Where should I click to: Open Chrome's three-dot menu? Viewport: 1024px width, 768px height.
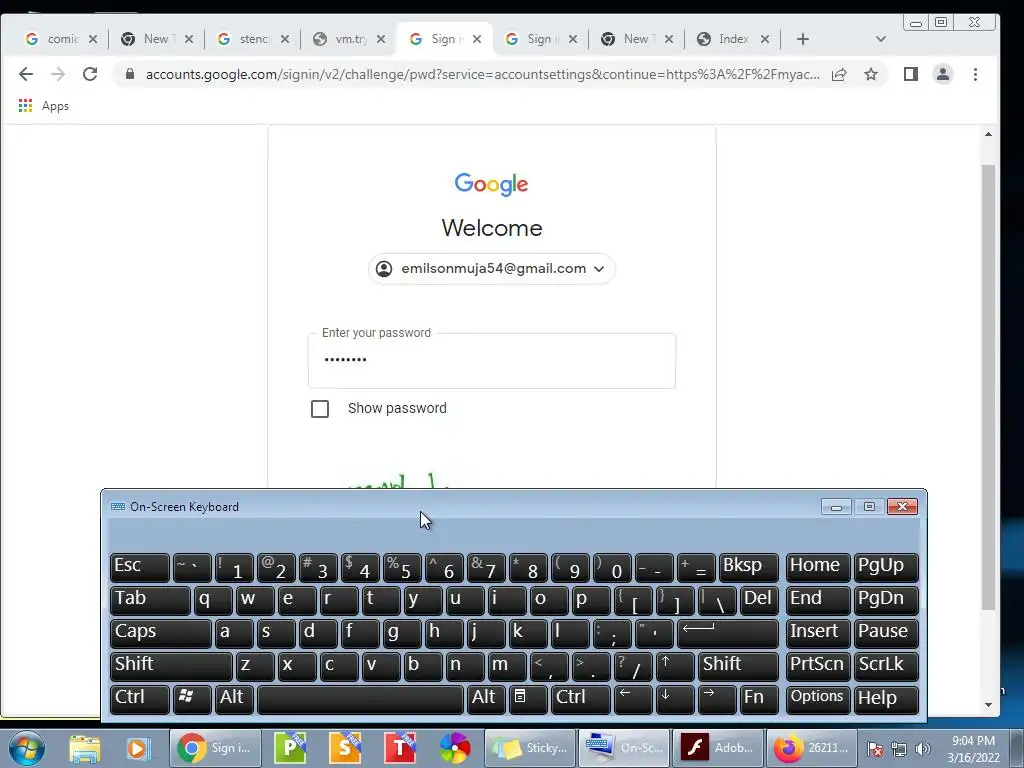point(975,74)
